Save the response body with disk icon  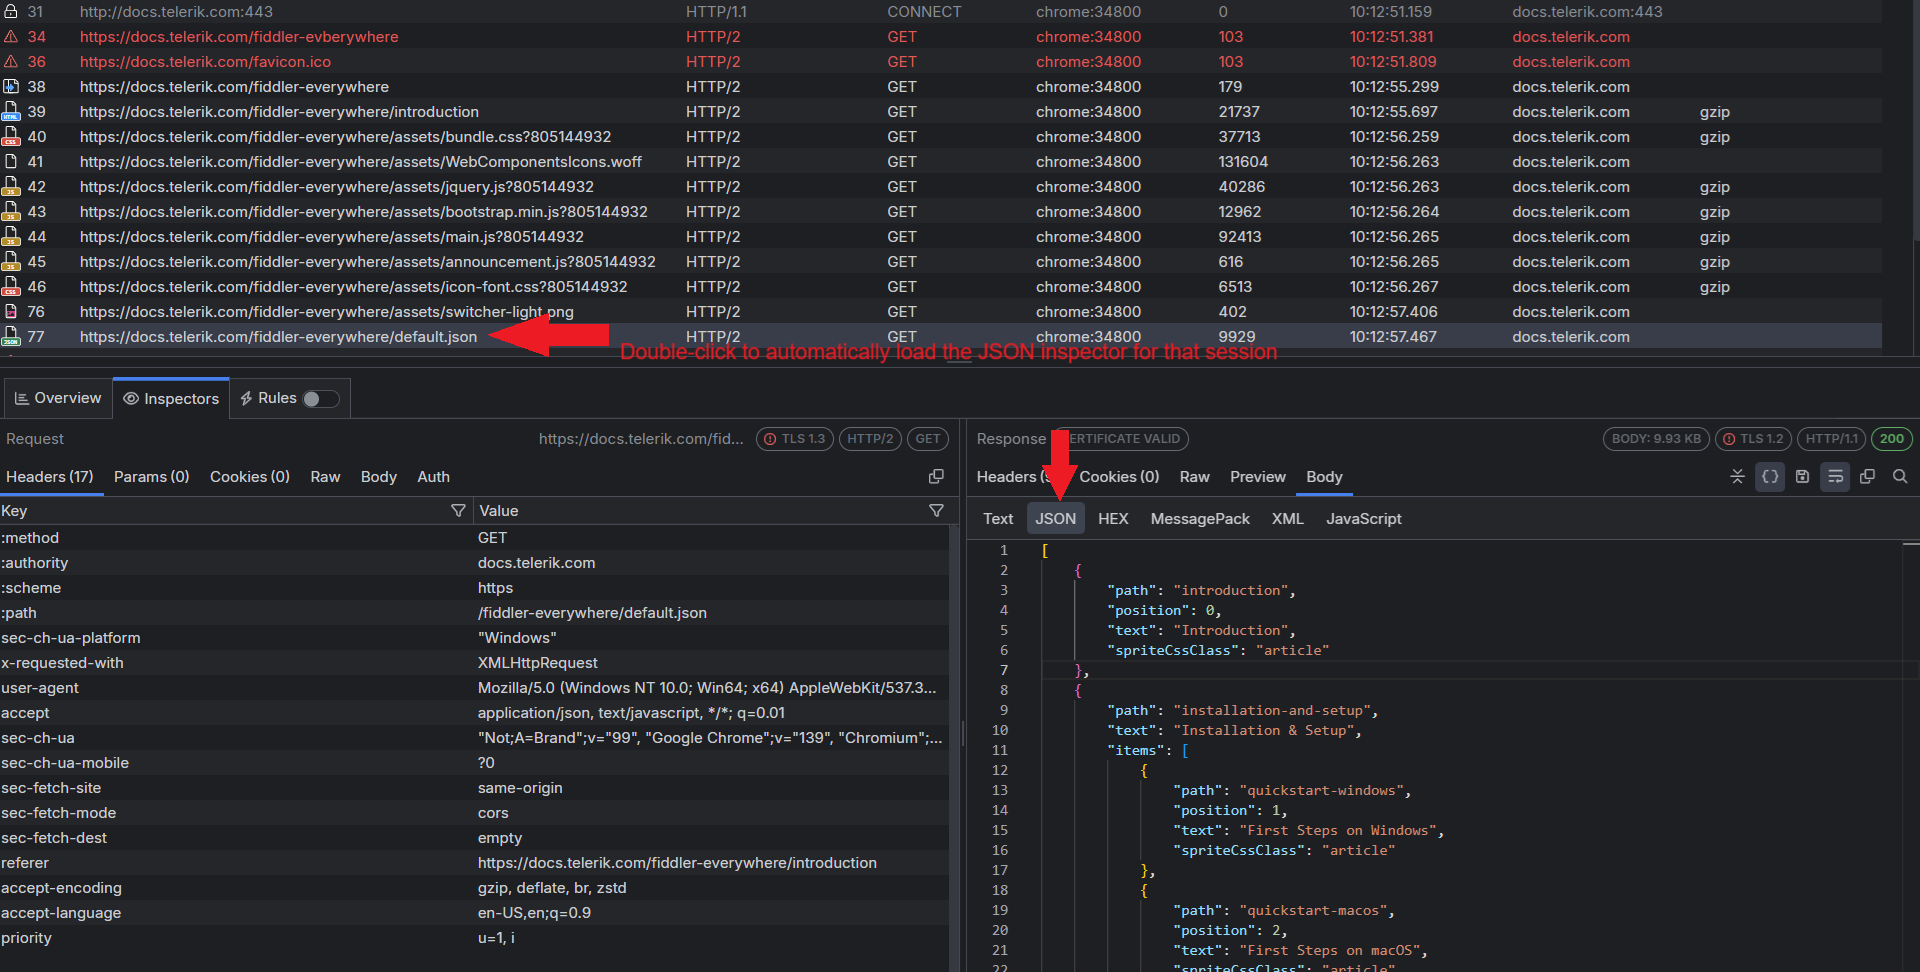click(x=1802, y=477)
